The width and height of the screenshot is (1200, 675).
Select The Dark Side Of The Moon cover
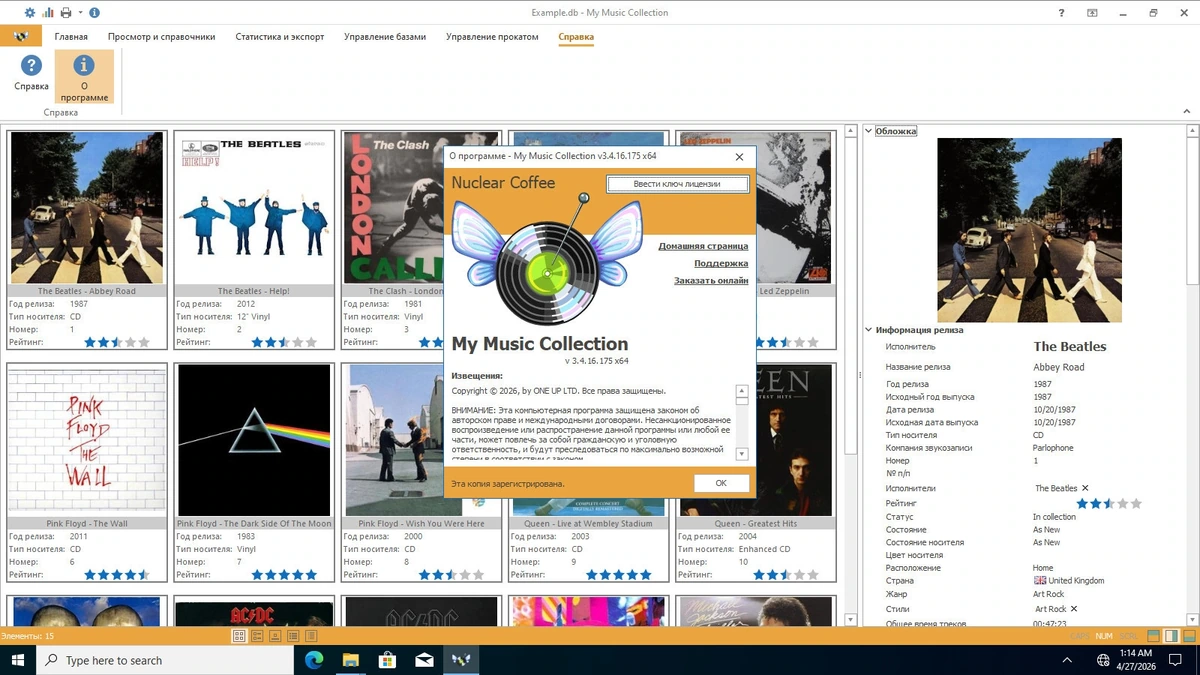[x=254, y=440]
